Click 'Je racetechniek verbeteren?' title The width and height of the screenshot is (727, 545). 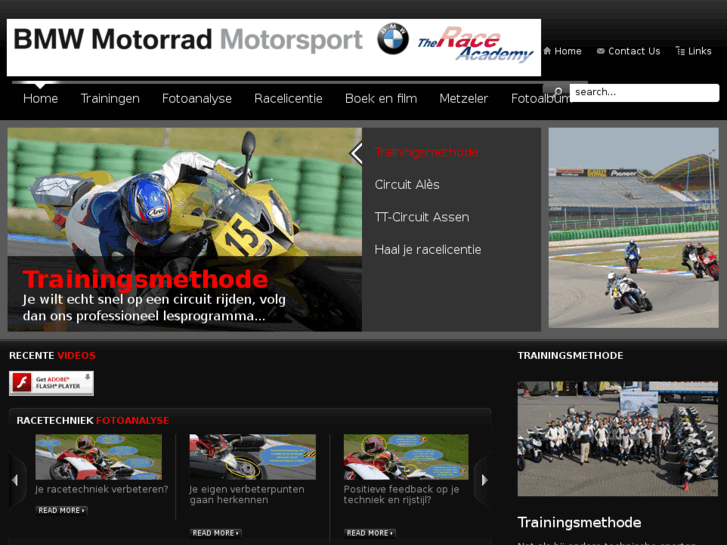[102, 489]
